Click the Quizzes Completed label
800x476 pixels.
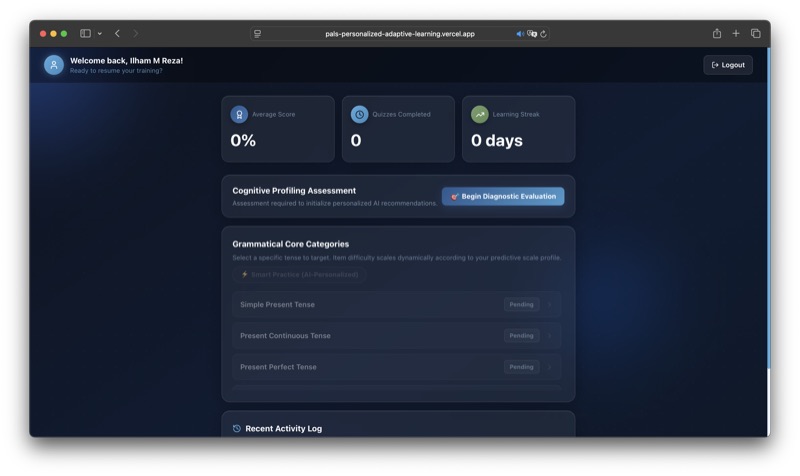(x=402, y=114)
